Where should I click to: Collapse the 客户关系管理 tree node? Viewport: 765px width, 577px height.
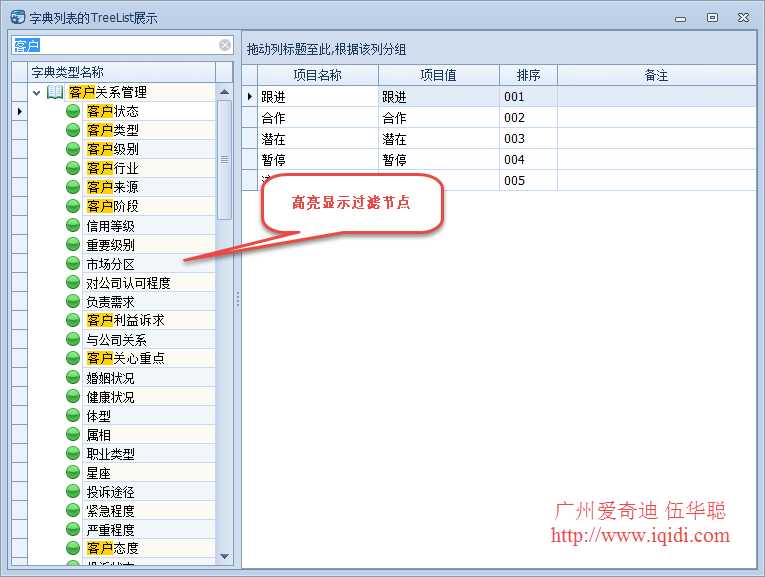pos(37,92)
